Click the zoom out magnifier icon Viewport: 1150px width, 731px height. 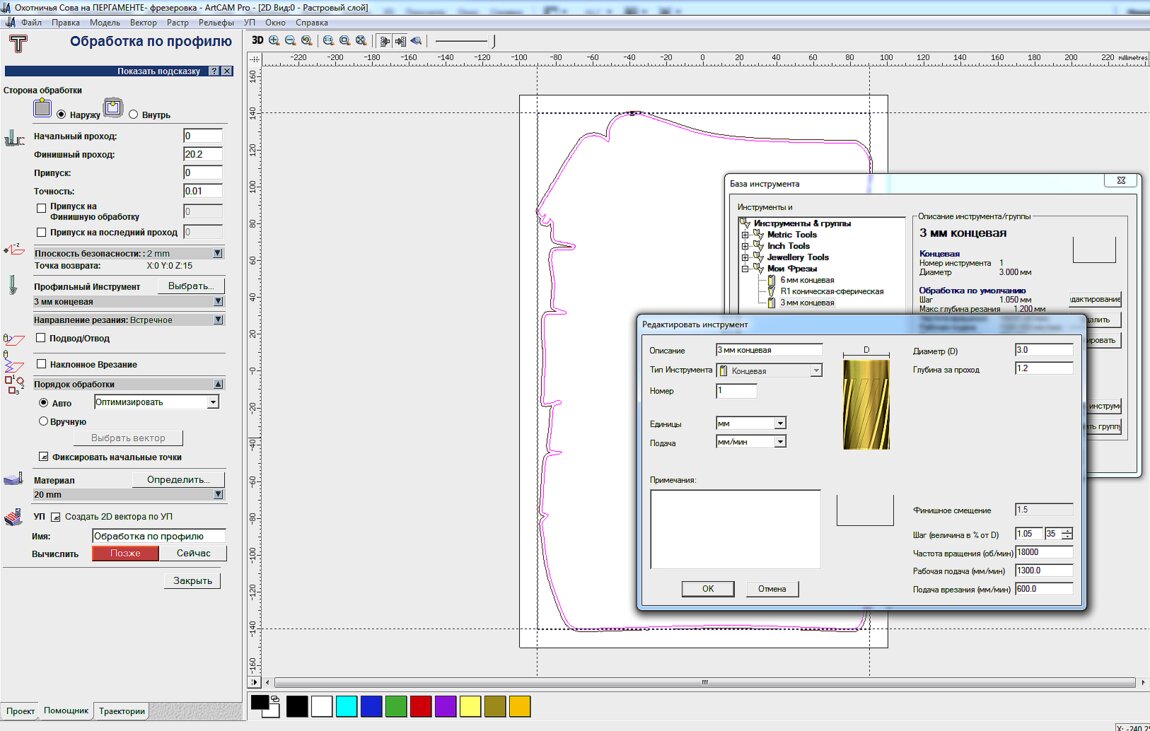pyautogui.click(x=290, y=40)
